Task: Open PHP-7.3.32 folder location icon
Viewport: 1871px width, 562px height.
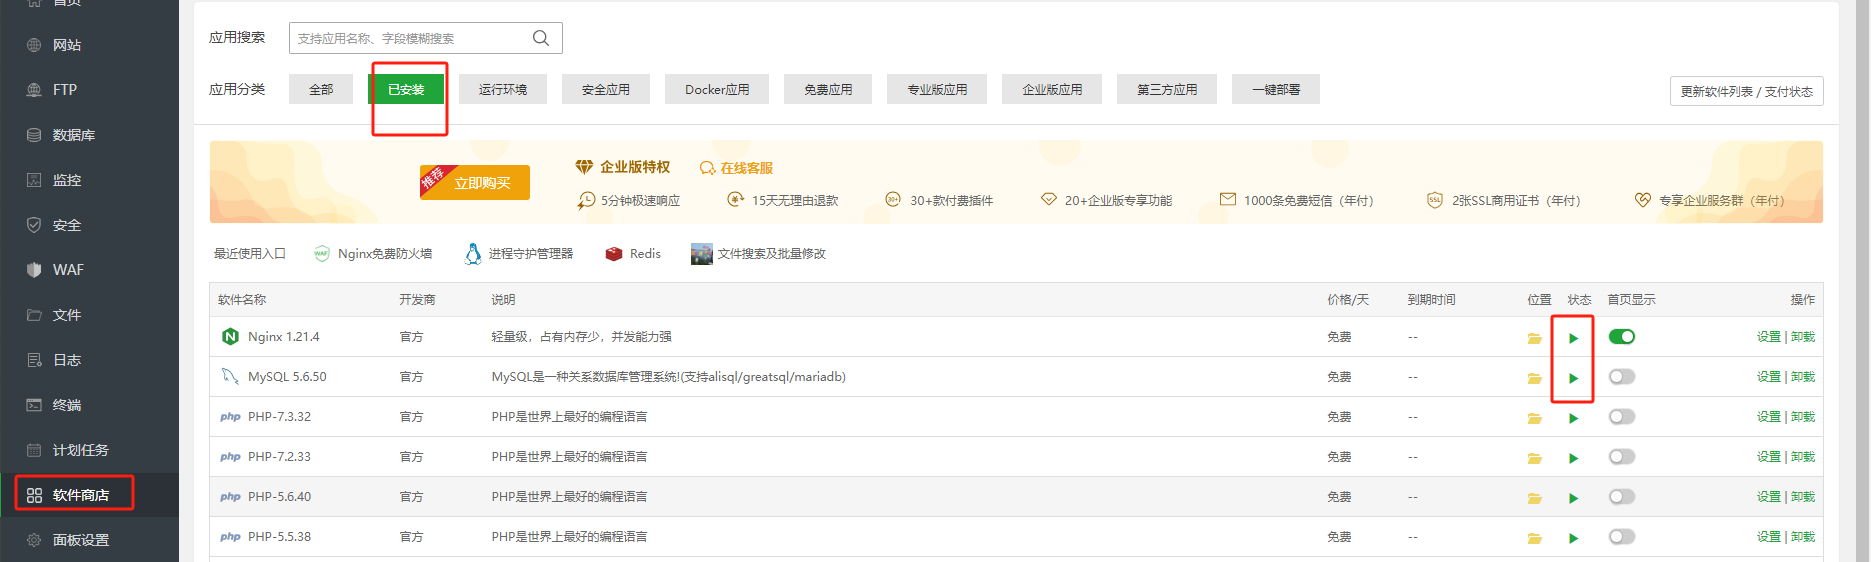Action: pos(1534,418)
